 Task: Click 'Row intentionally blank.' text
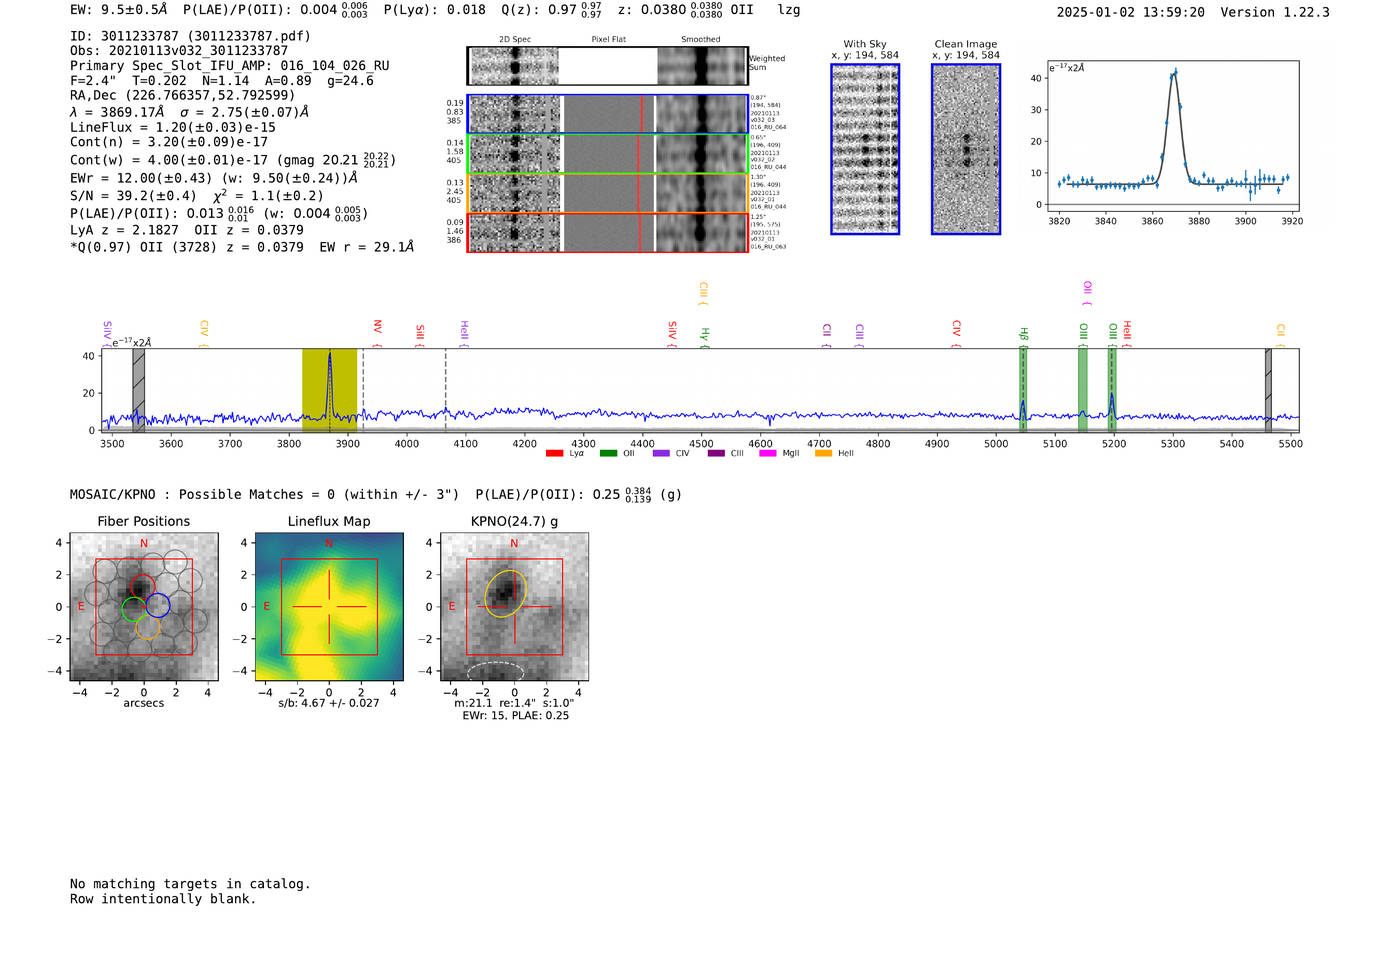pyautogui.click(x=163, y=899)
